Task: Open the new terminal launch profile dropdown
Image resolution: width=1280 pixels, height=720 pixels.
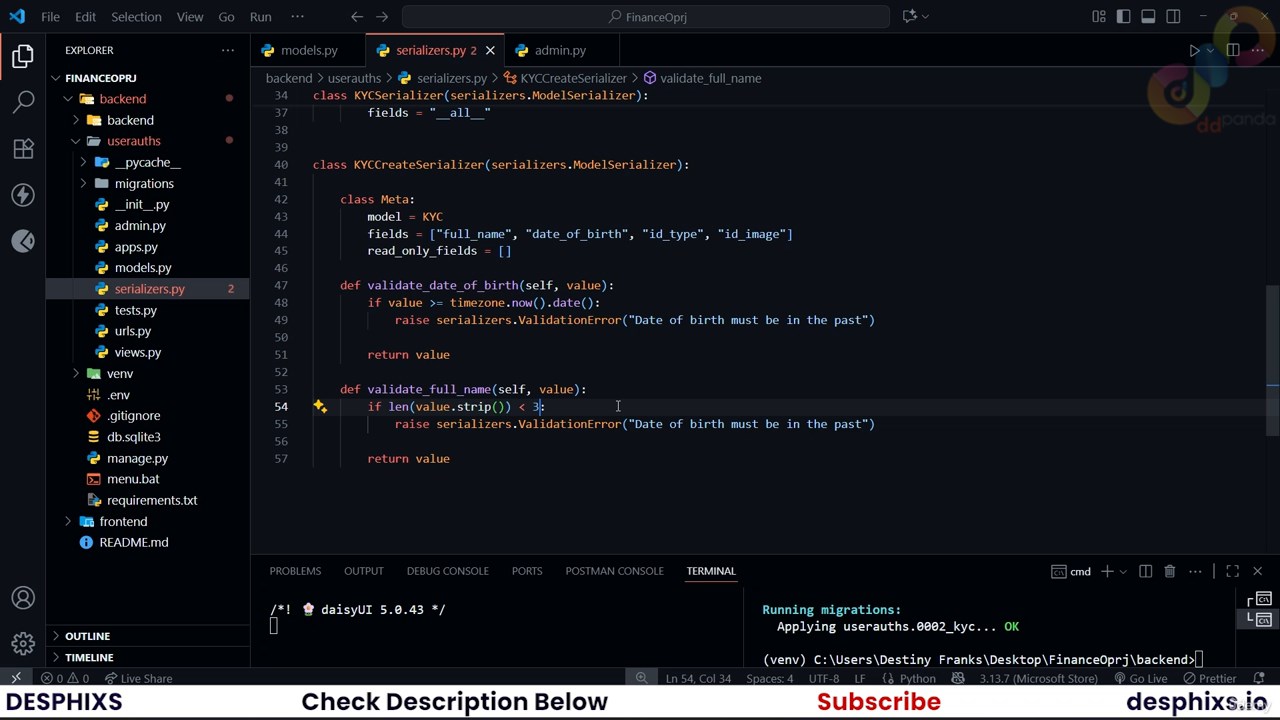Action: tap(1122, 571)
